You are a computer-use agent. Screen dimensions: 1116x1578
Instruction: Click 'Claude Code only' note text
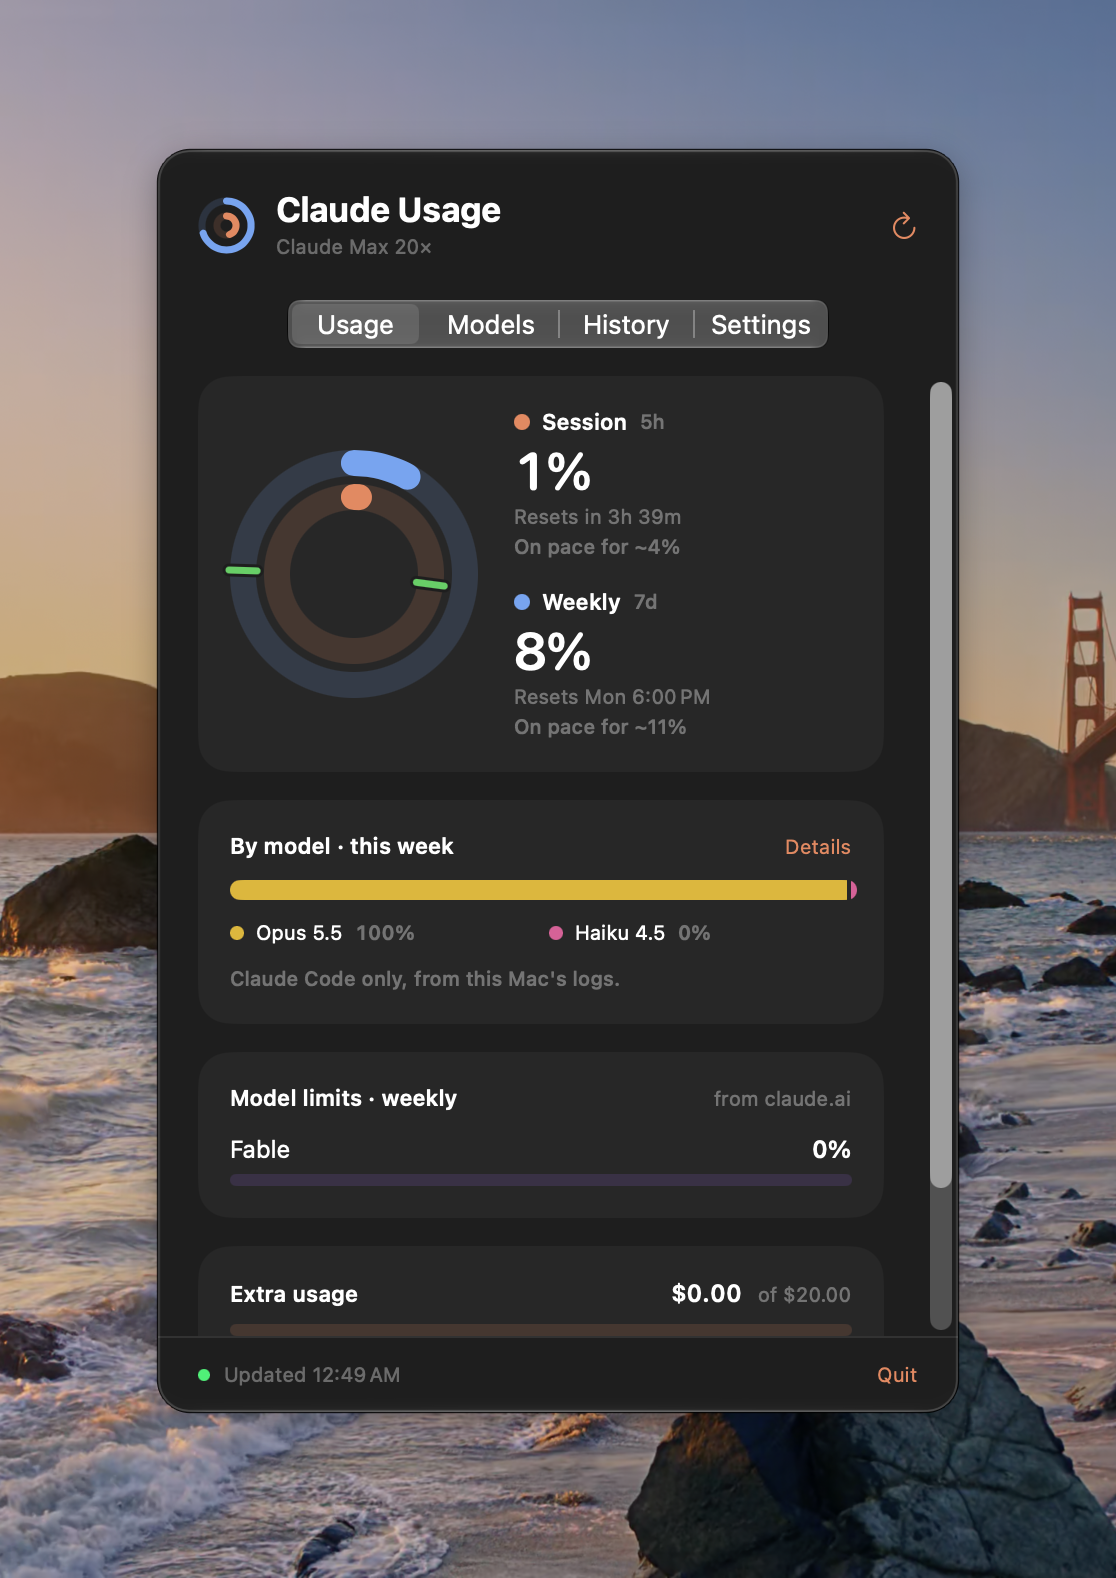[425, 979]
